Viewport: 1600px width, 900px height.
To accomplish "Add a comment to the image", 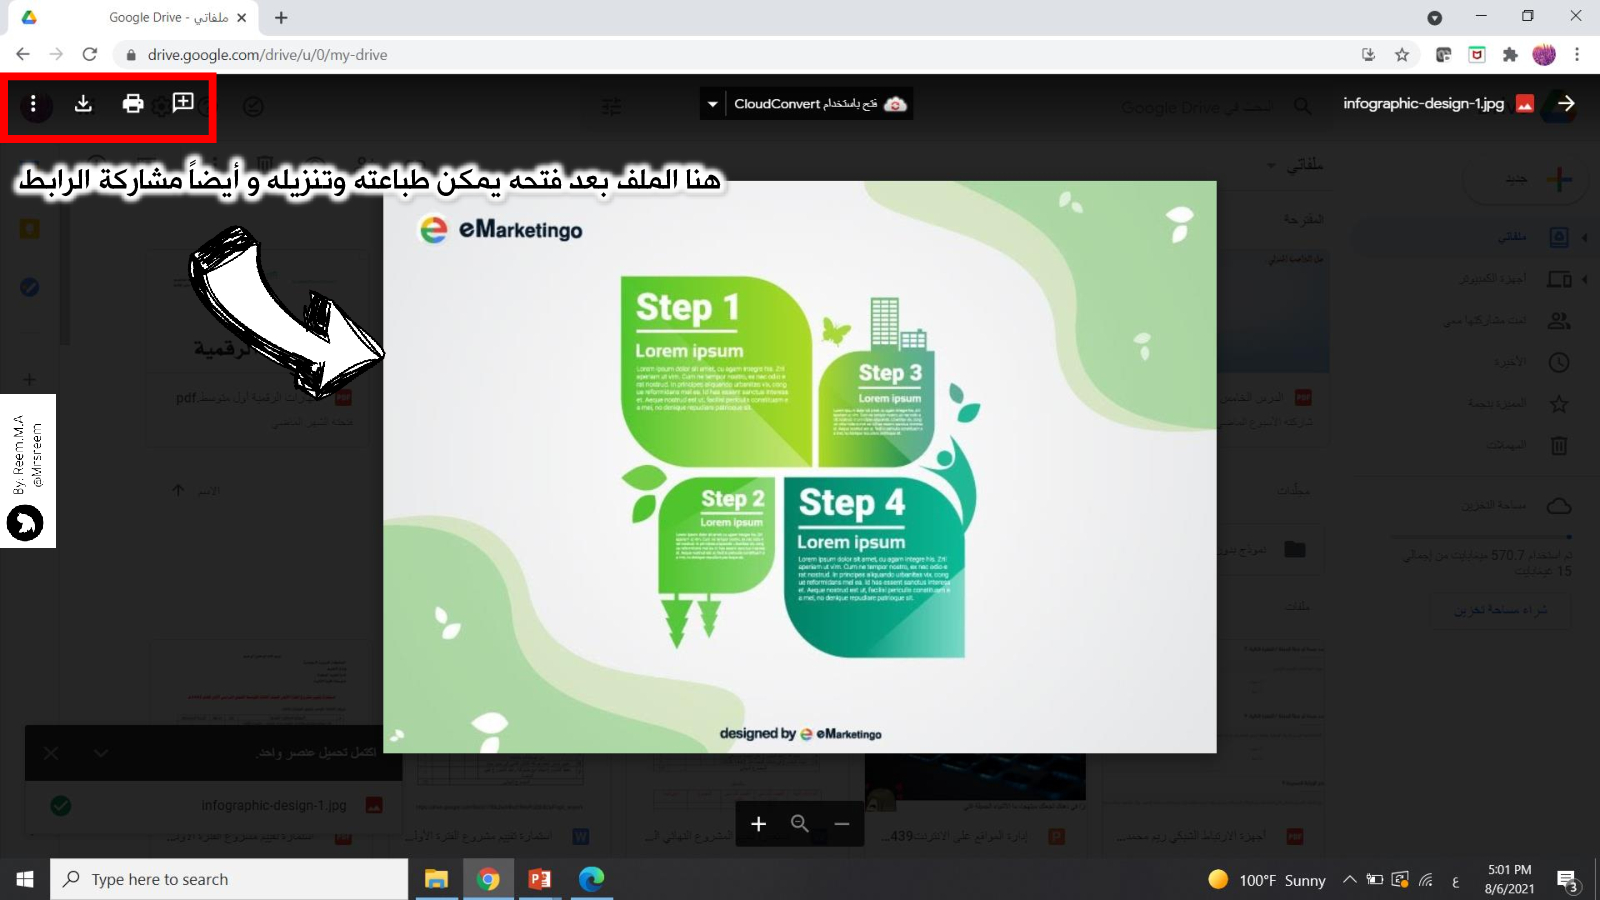I will pos(183,103).
